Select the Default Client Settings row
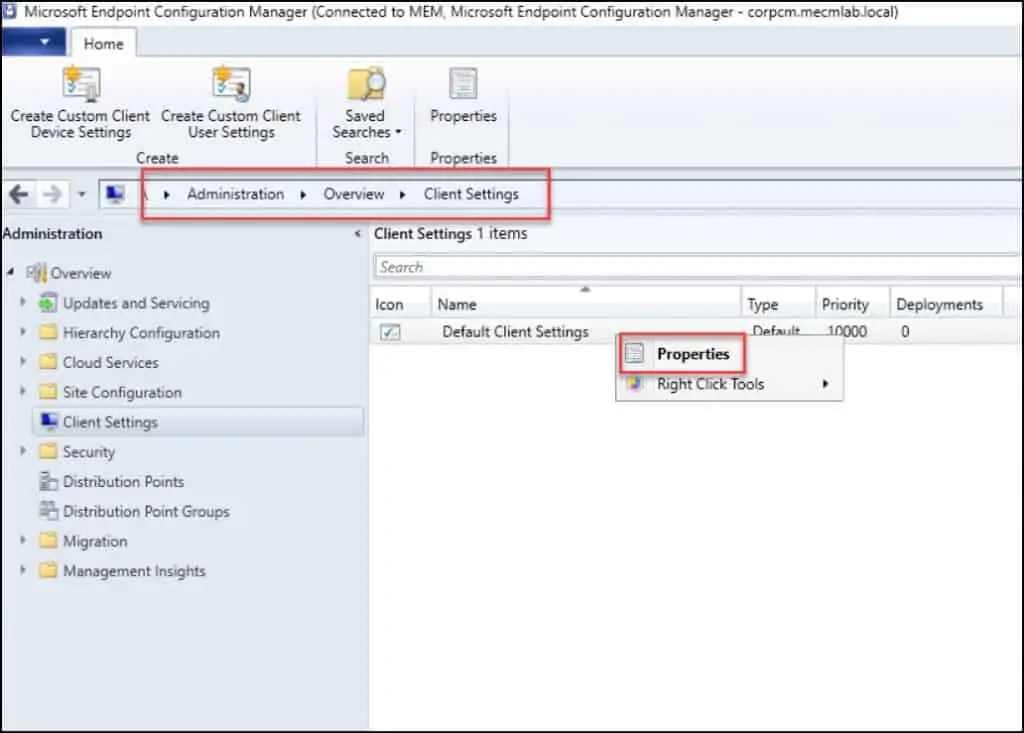This screenshot has width=1024, height=733. pos(695,331)
